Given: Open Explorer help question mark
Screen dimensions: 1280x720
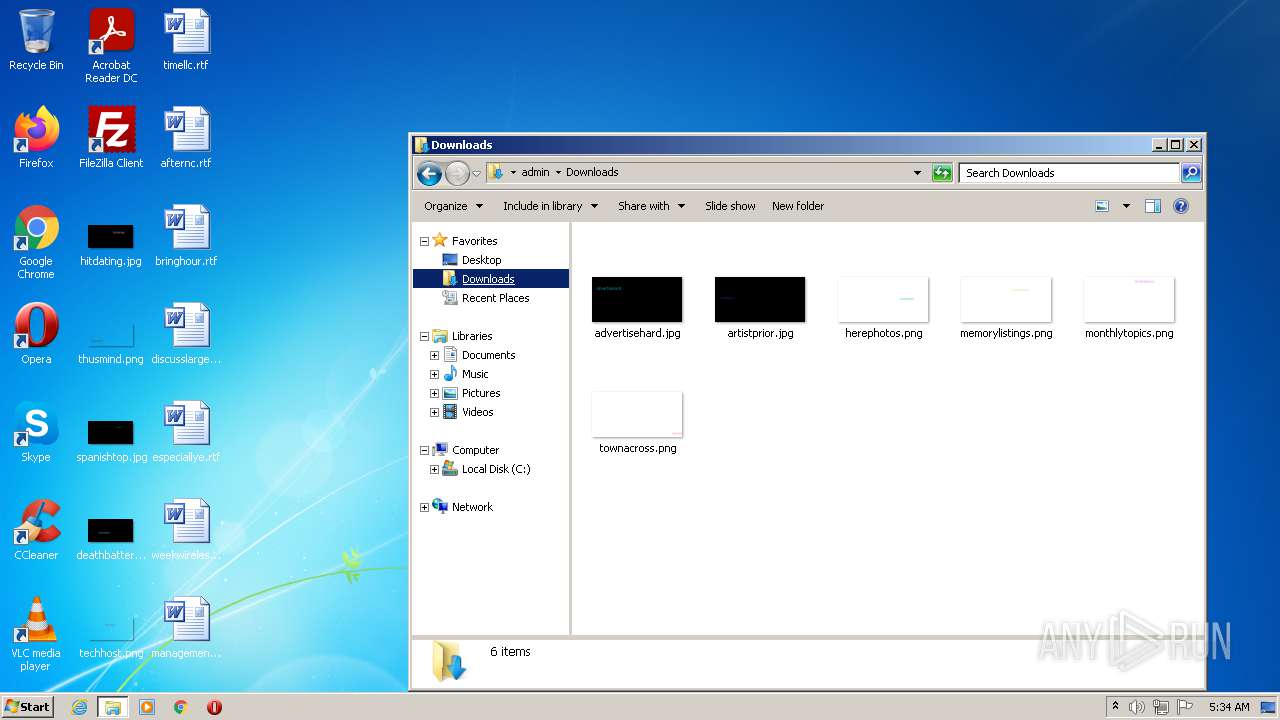Looking at the screenshot, I should point(1181,206).
